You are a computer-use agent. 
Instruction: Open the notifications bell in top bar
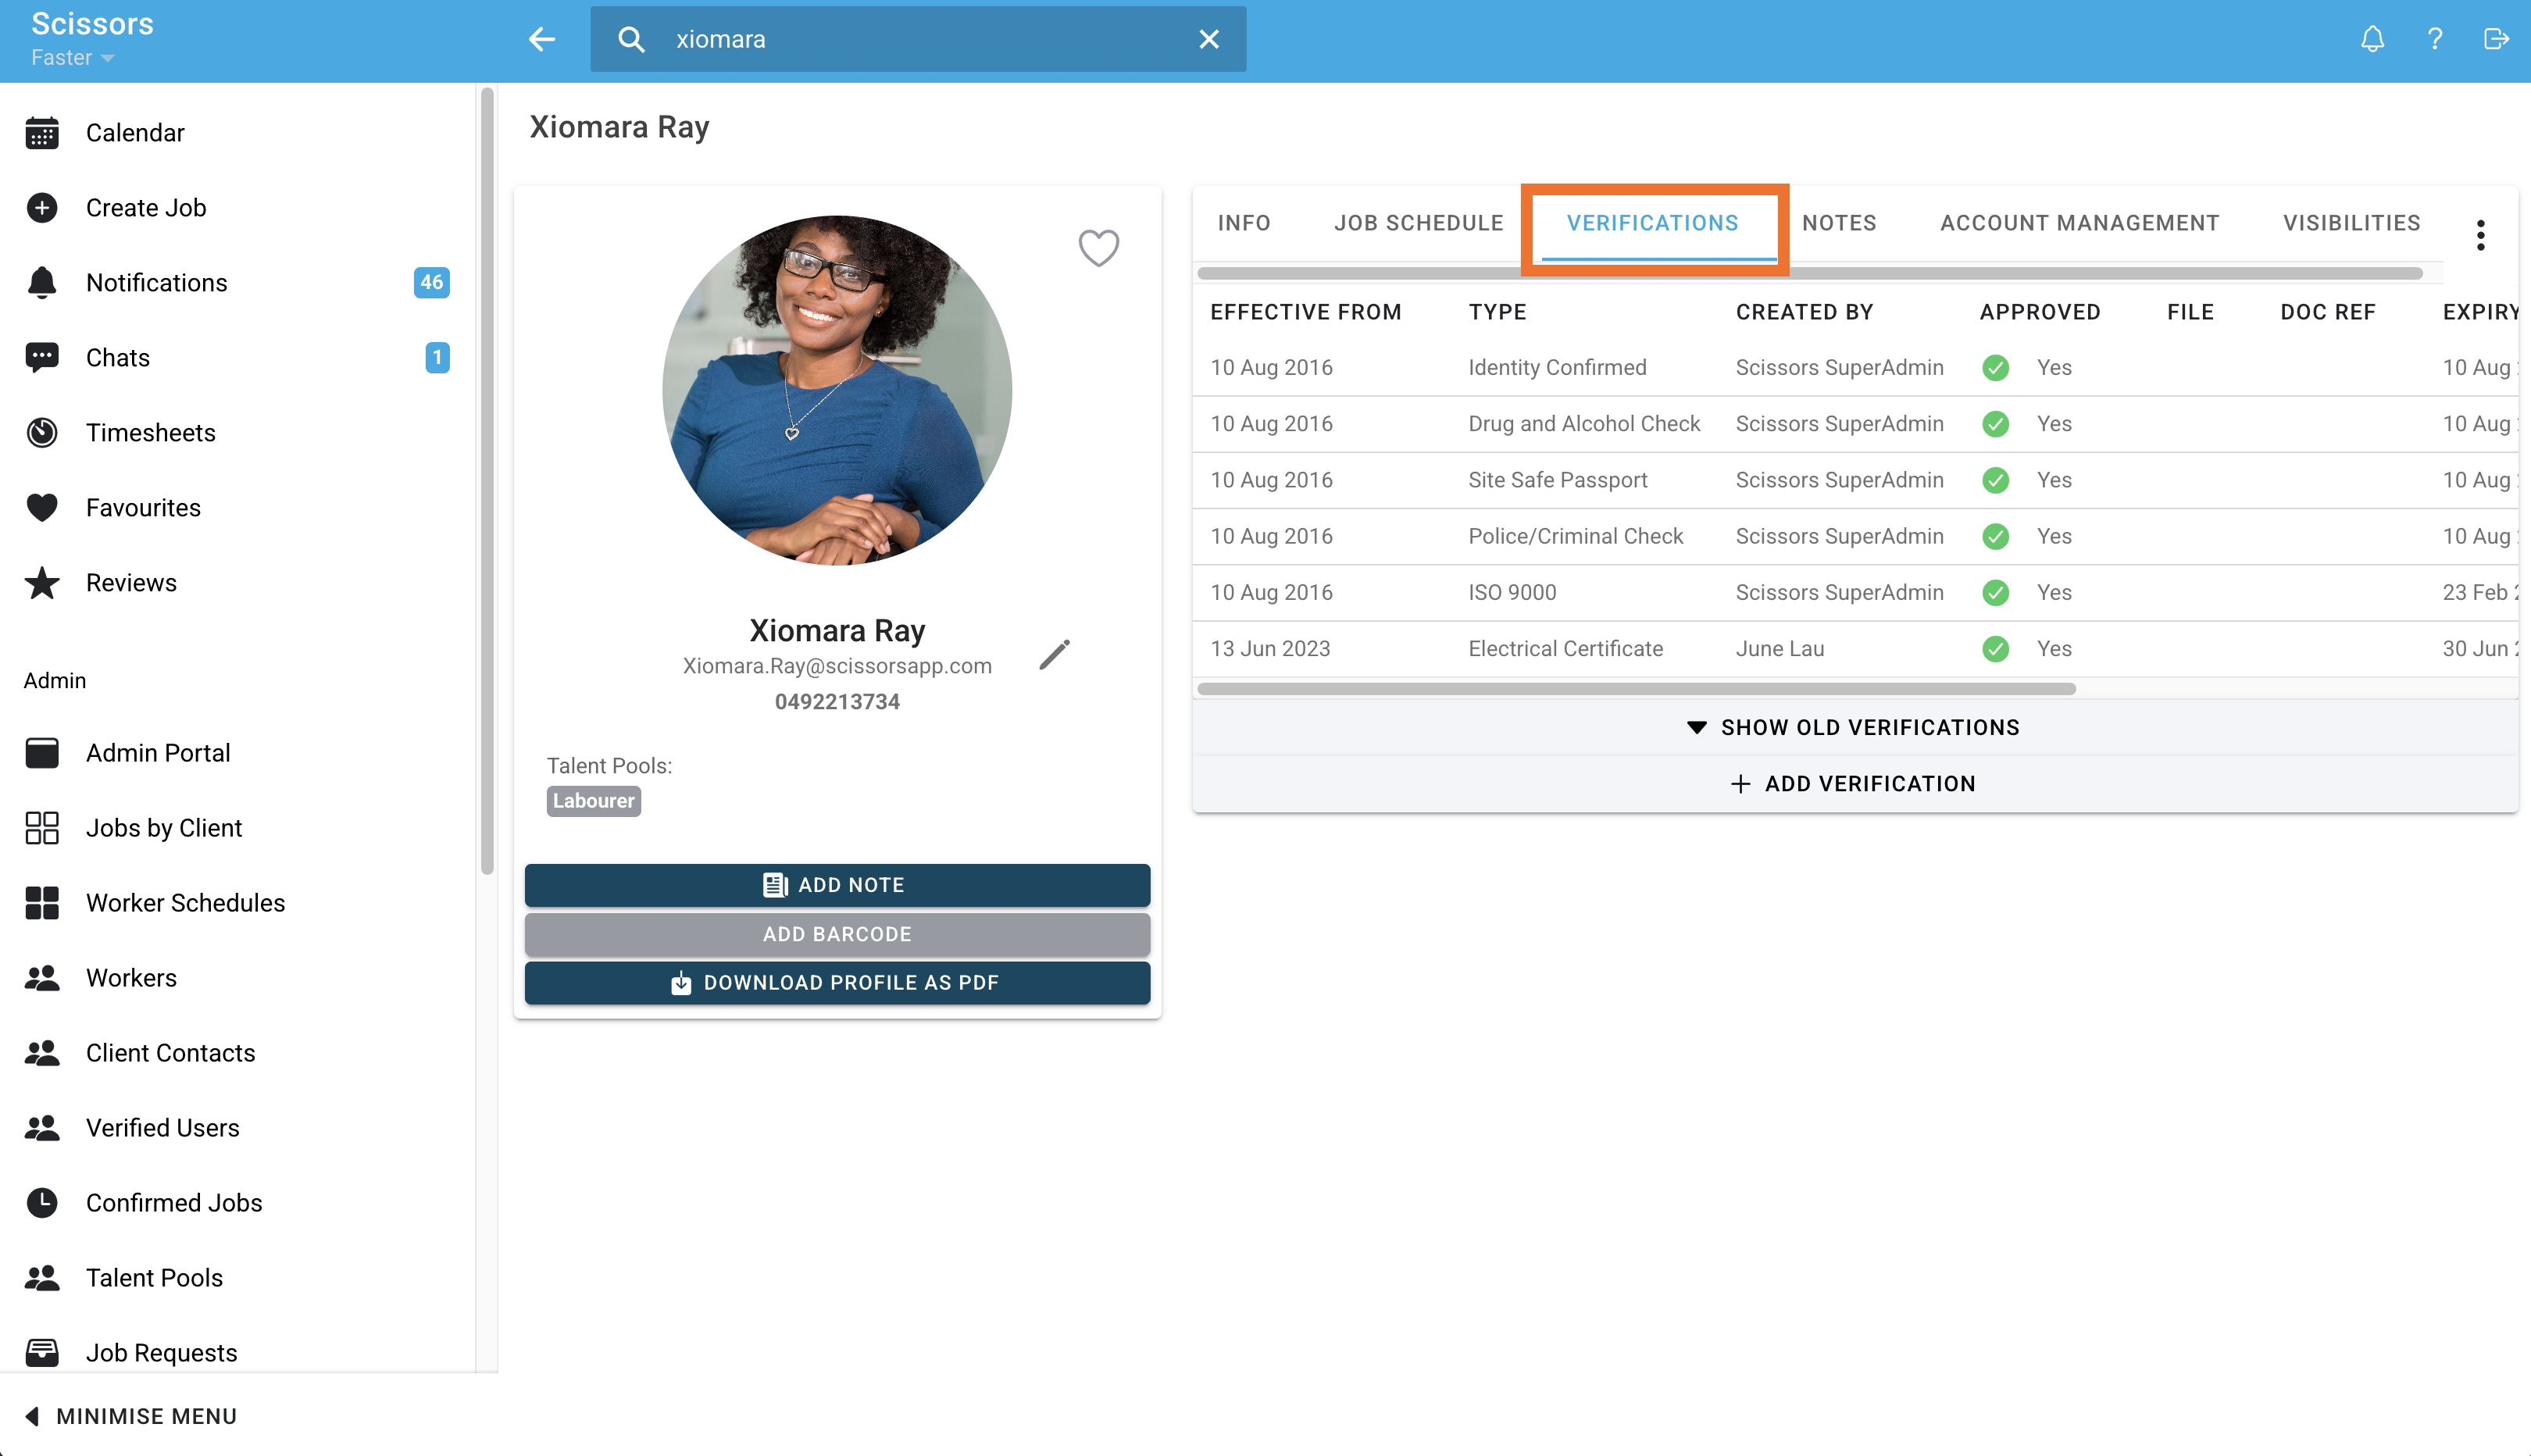2372,39
